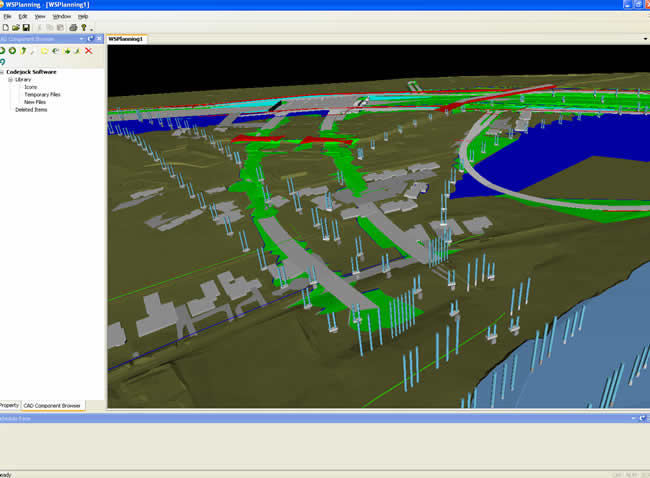Select the Icons item under Library

point(30,87)
